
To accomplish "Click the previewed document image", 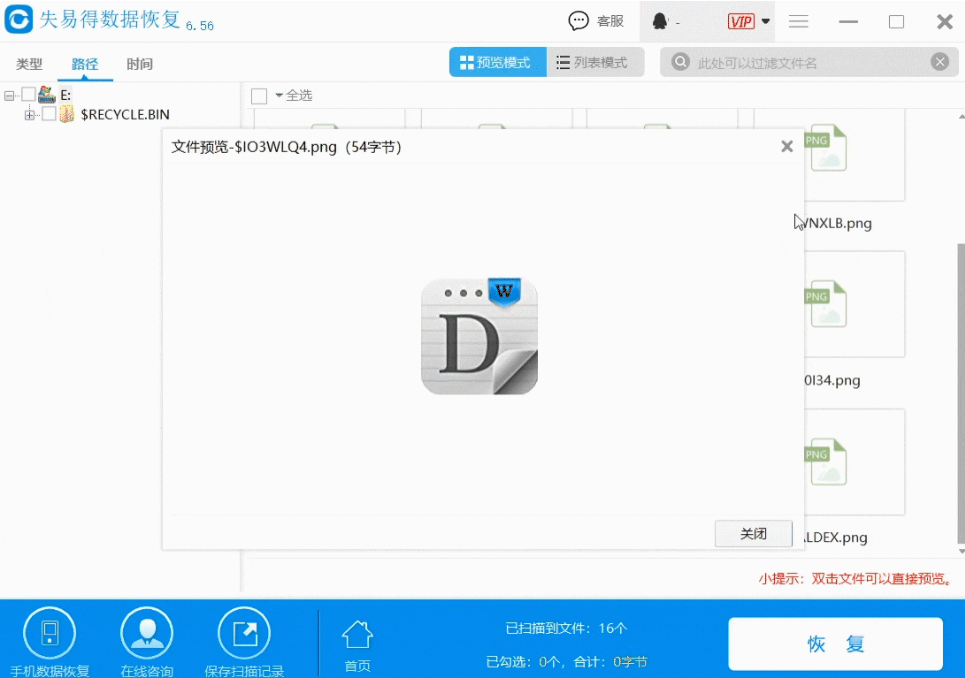I will tap(479, 336).
